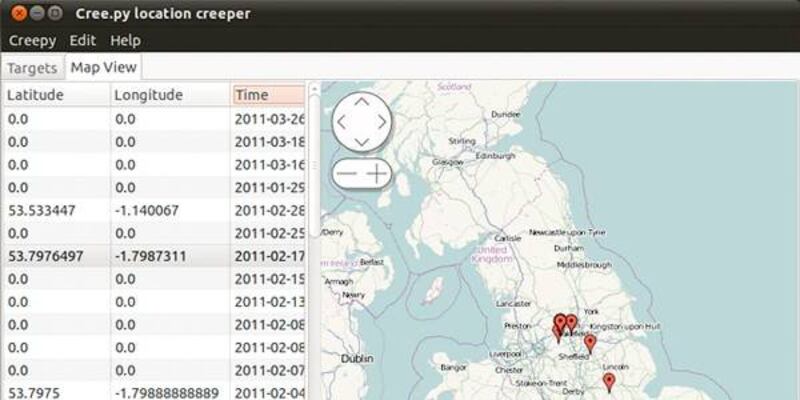
Task: Open the Edit menu
Action: pyautogui.click(x=83, y=40)
